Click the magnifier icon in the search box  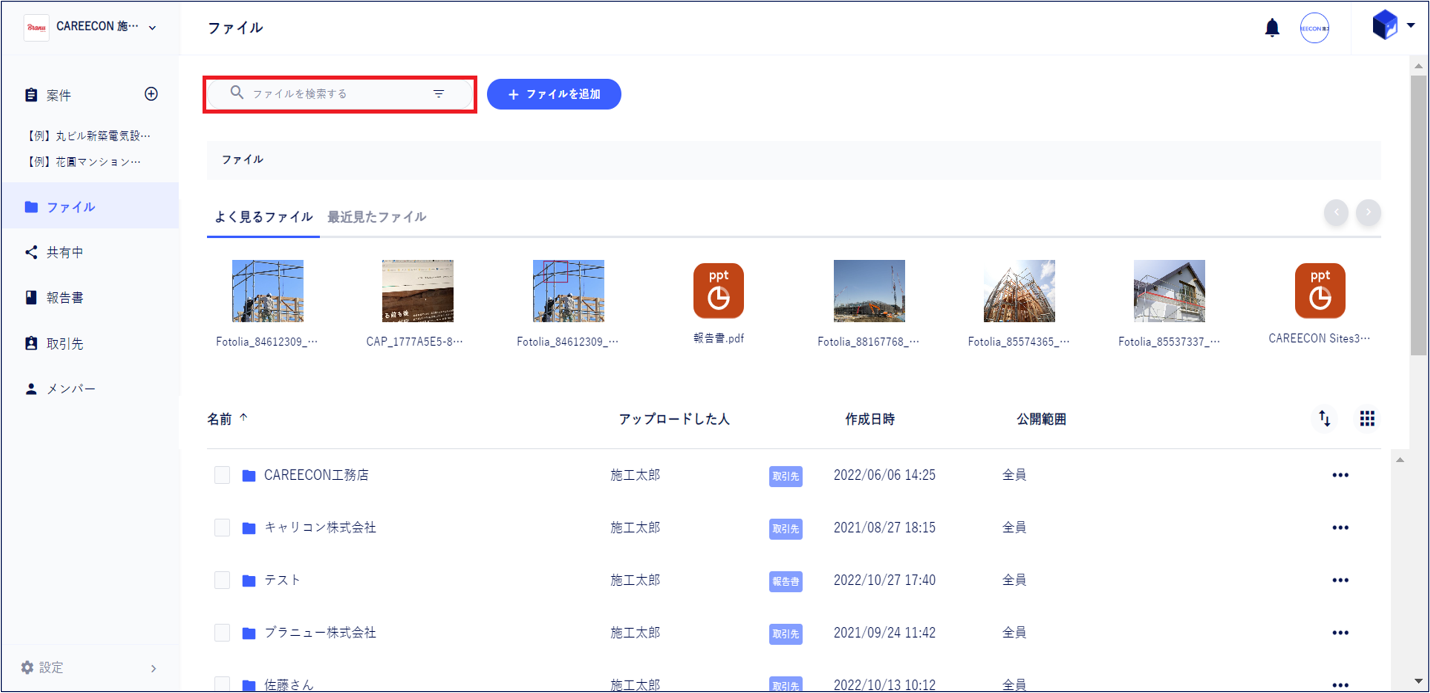coord(237,93)
